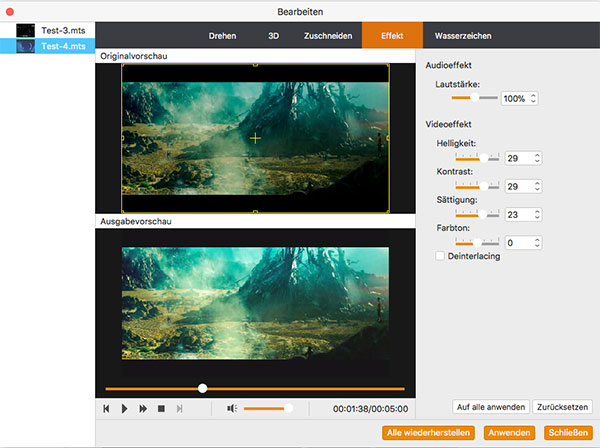Close the Bearbeiten window with red button
The width and height of the screenshot is (600, 448).
[x=10, y=12]
